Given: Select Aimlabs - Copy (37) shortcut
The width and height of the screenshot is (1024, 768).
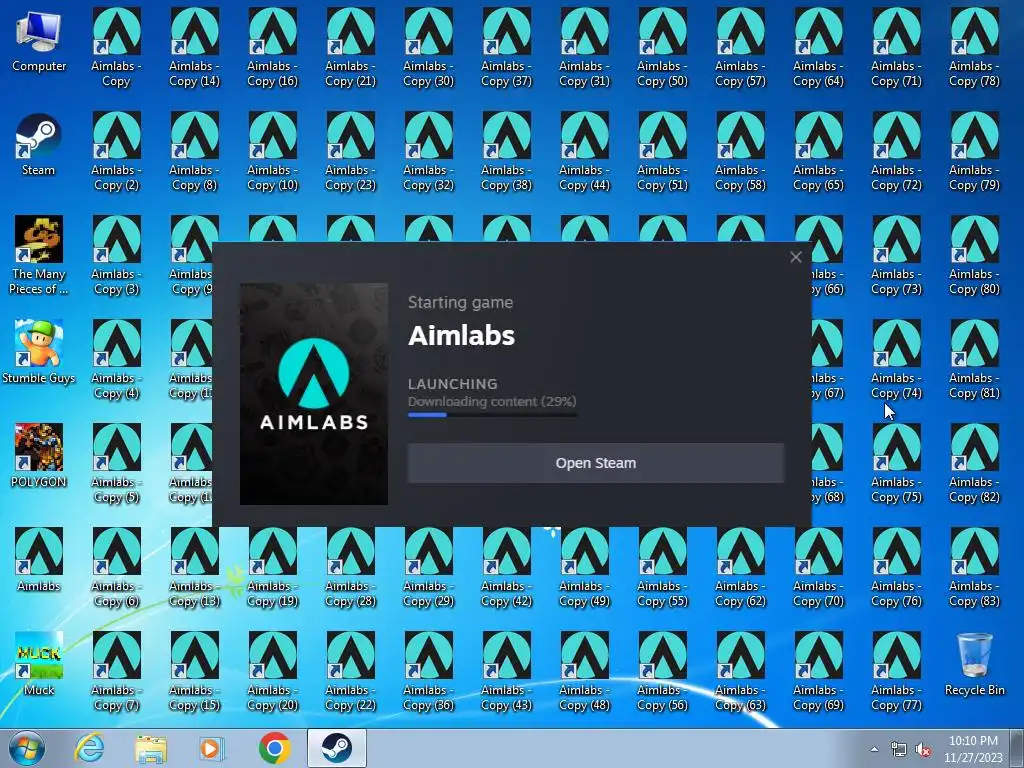Looking at the screenshot, I should pyautogui.click(x=506, y=48).
